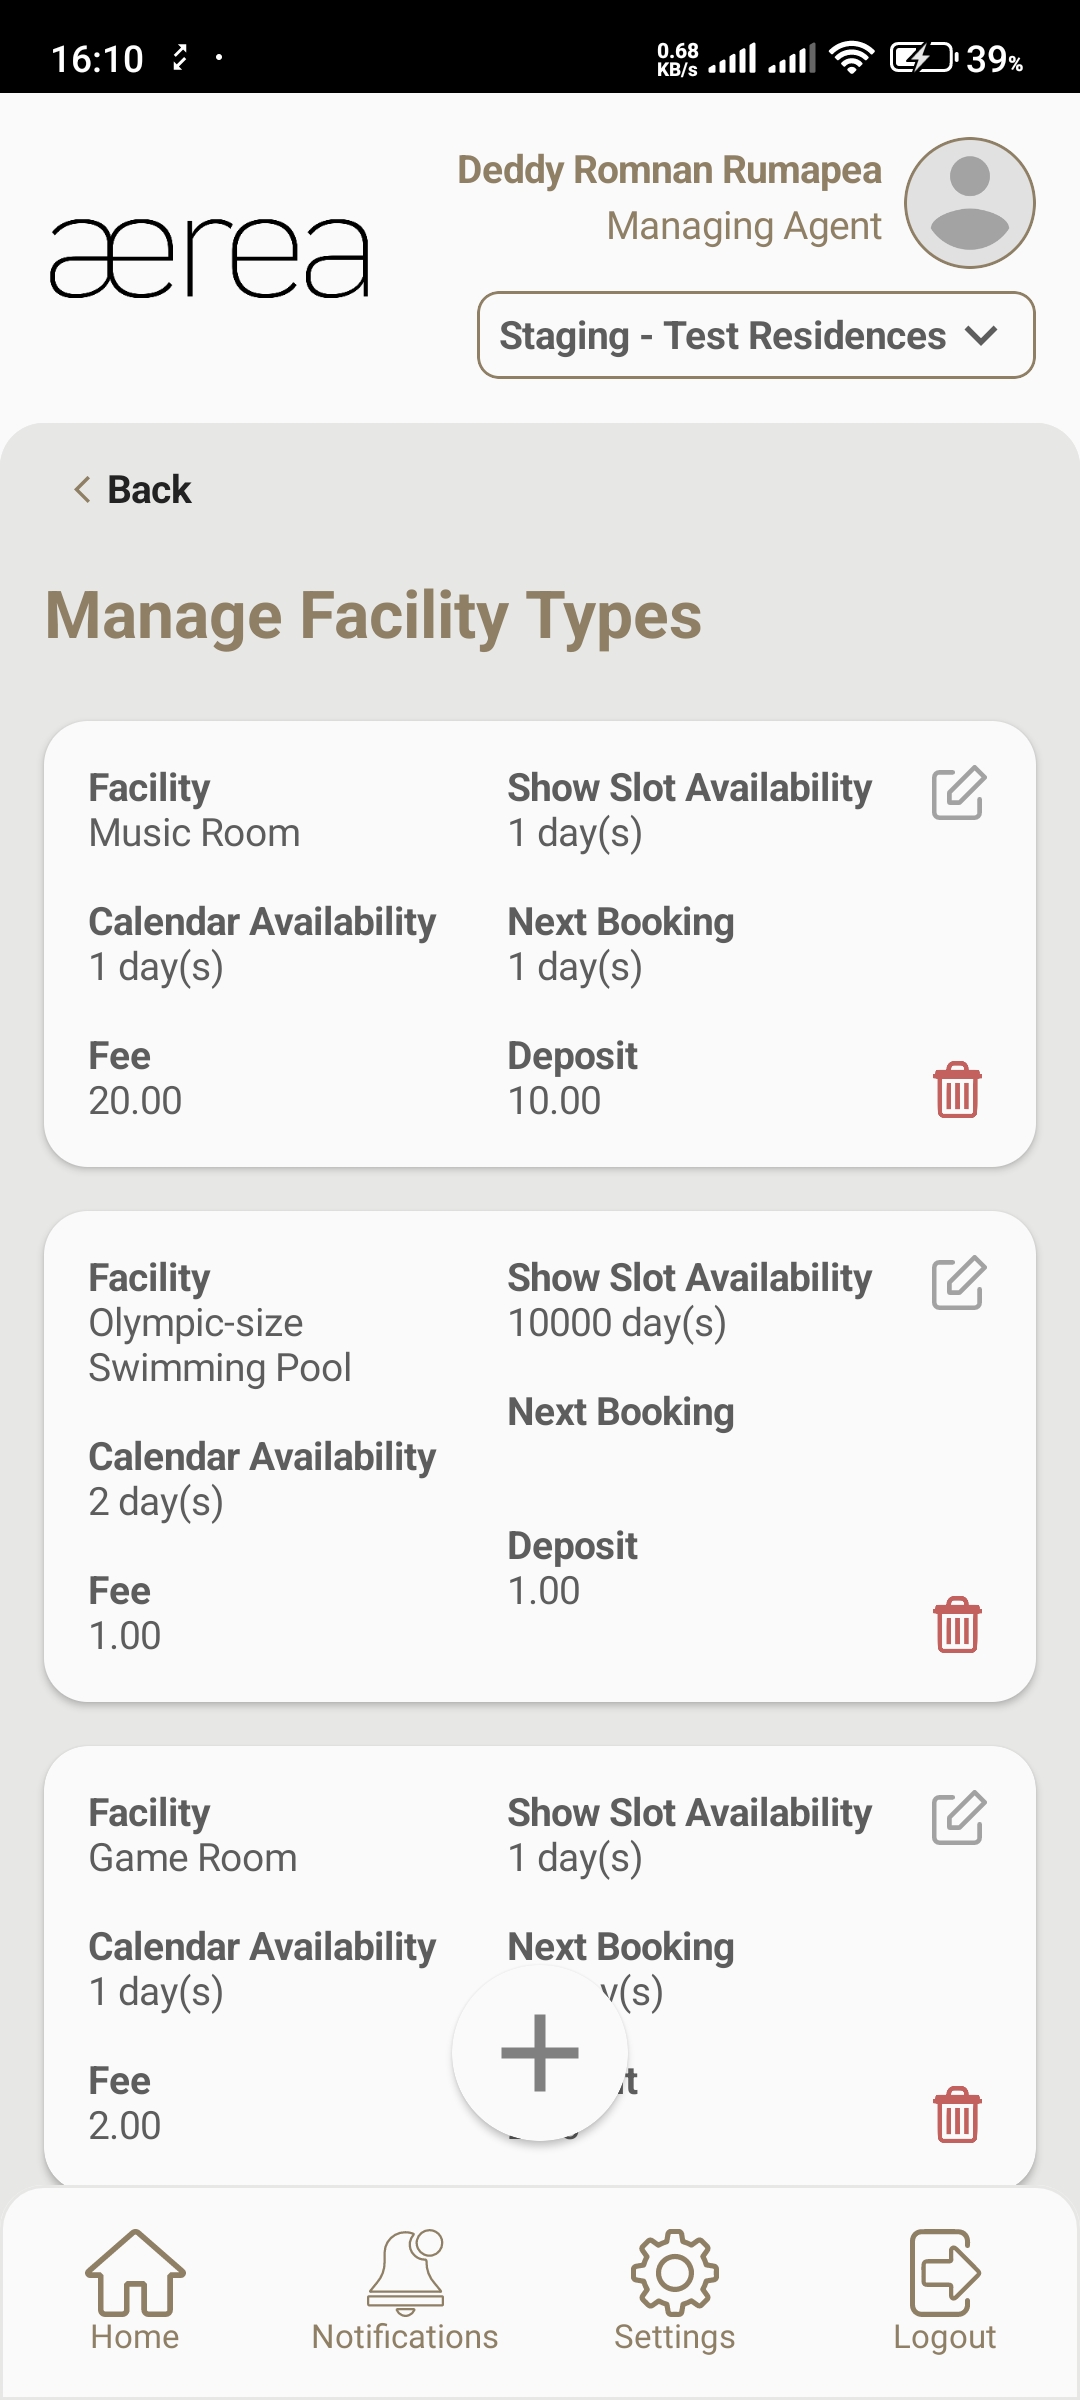Viewport: 1080px width, 2400px height.
Task: Tap the plus button to add facility
Action: point(540,2053)
